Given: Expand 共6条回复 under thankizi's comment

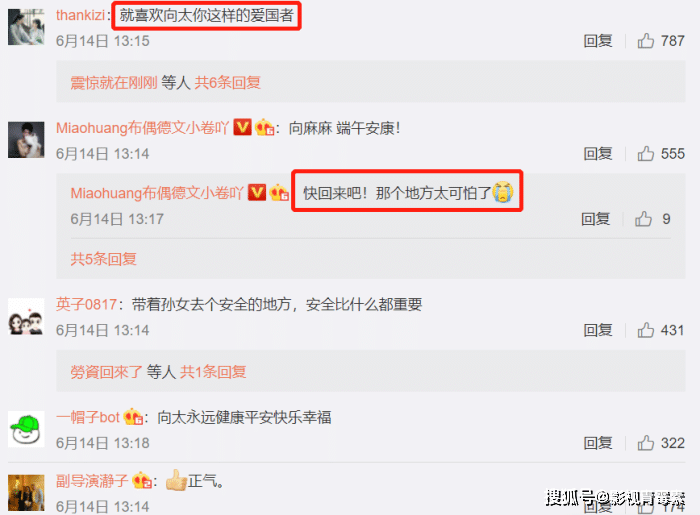Looking at the screenshot, I should pos(227,83).
